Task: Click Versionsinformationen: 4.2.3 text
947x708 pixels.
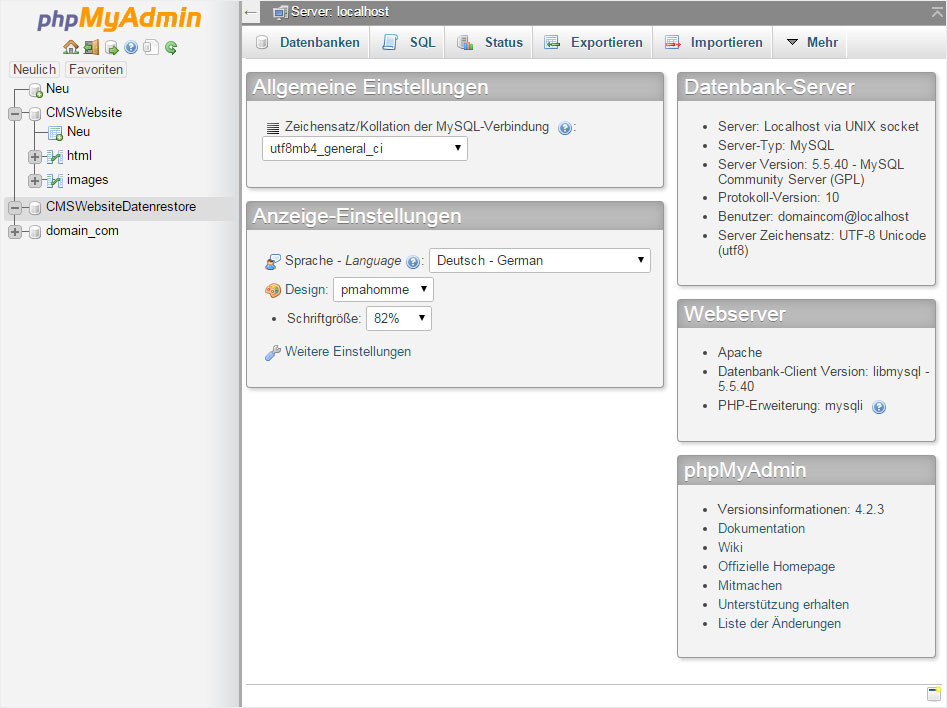Action: (x=801, y=510)
